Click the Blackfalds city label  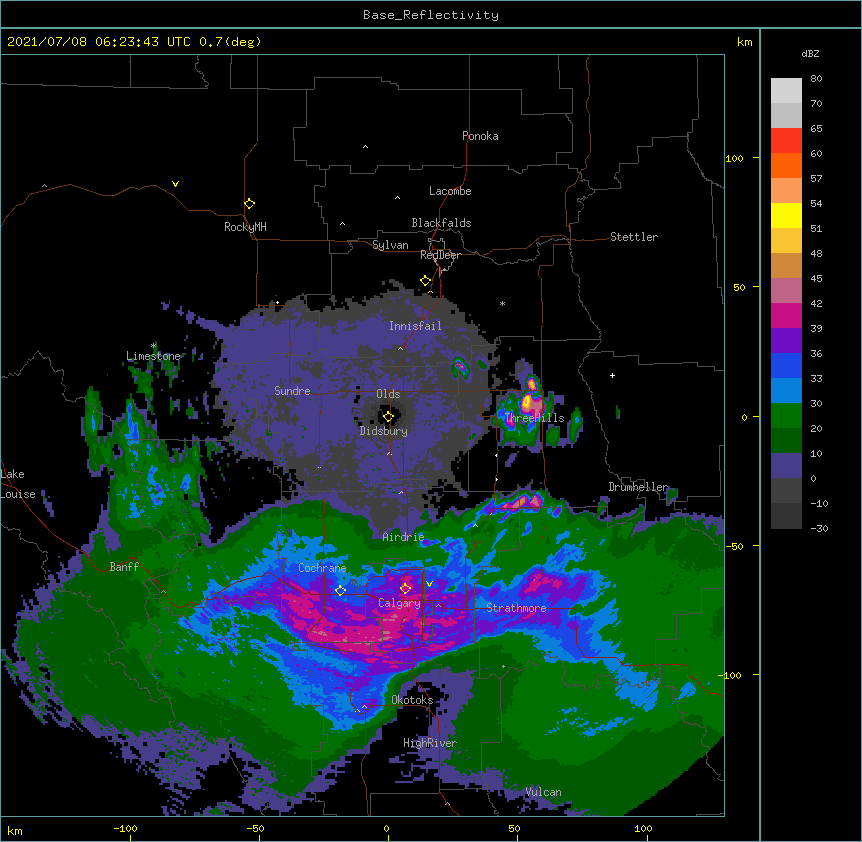(x=441, y=223)
